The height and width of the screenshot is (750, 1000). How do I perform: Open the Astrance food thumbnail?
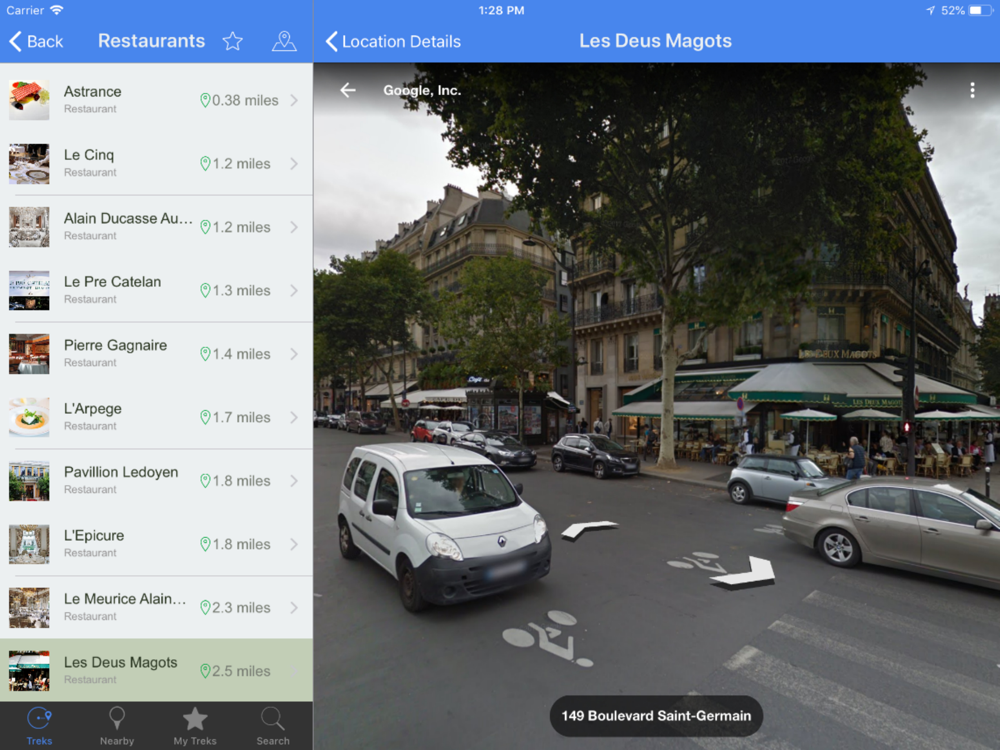pyautogui.click(x=29, y=100)
